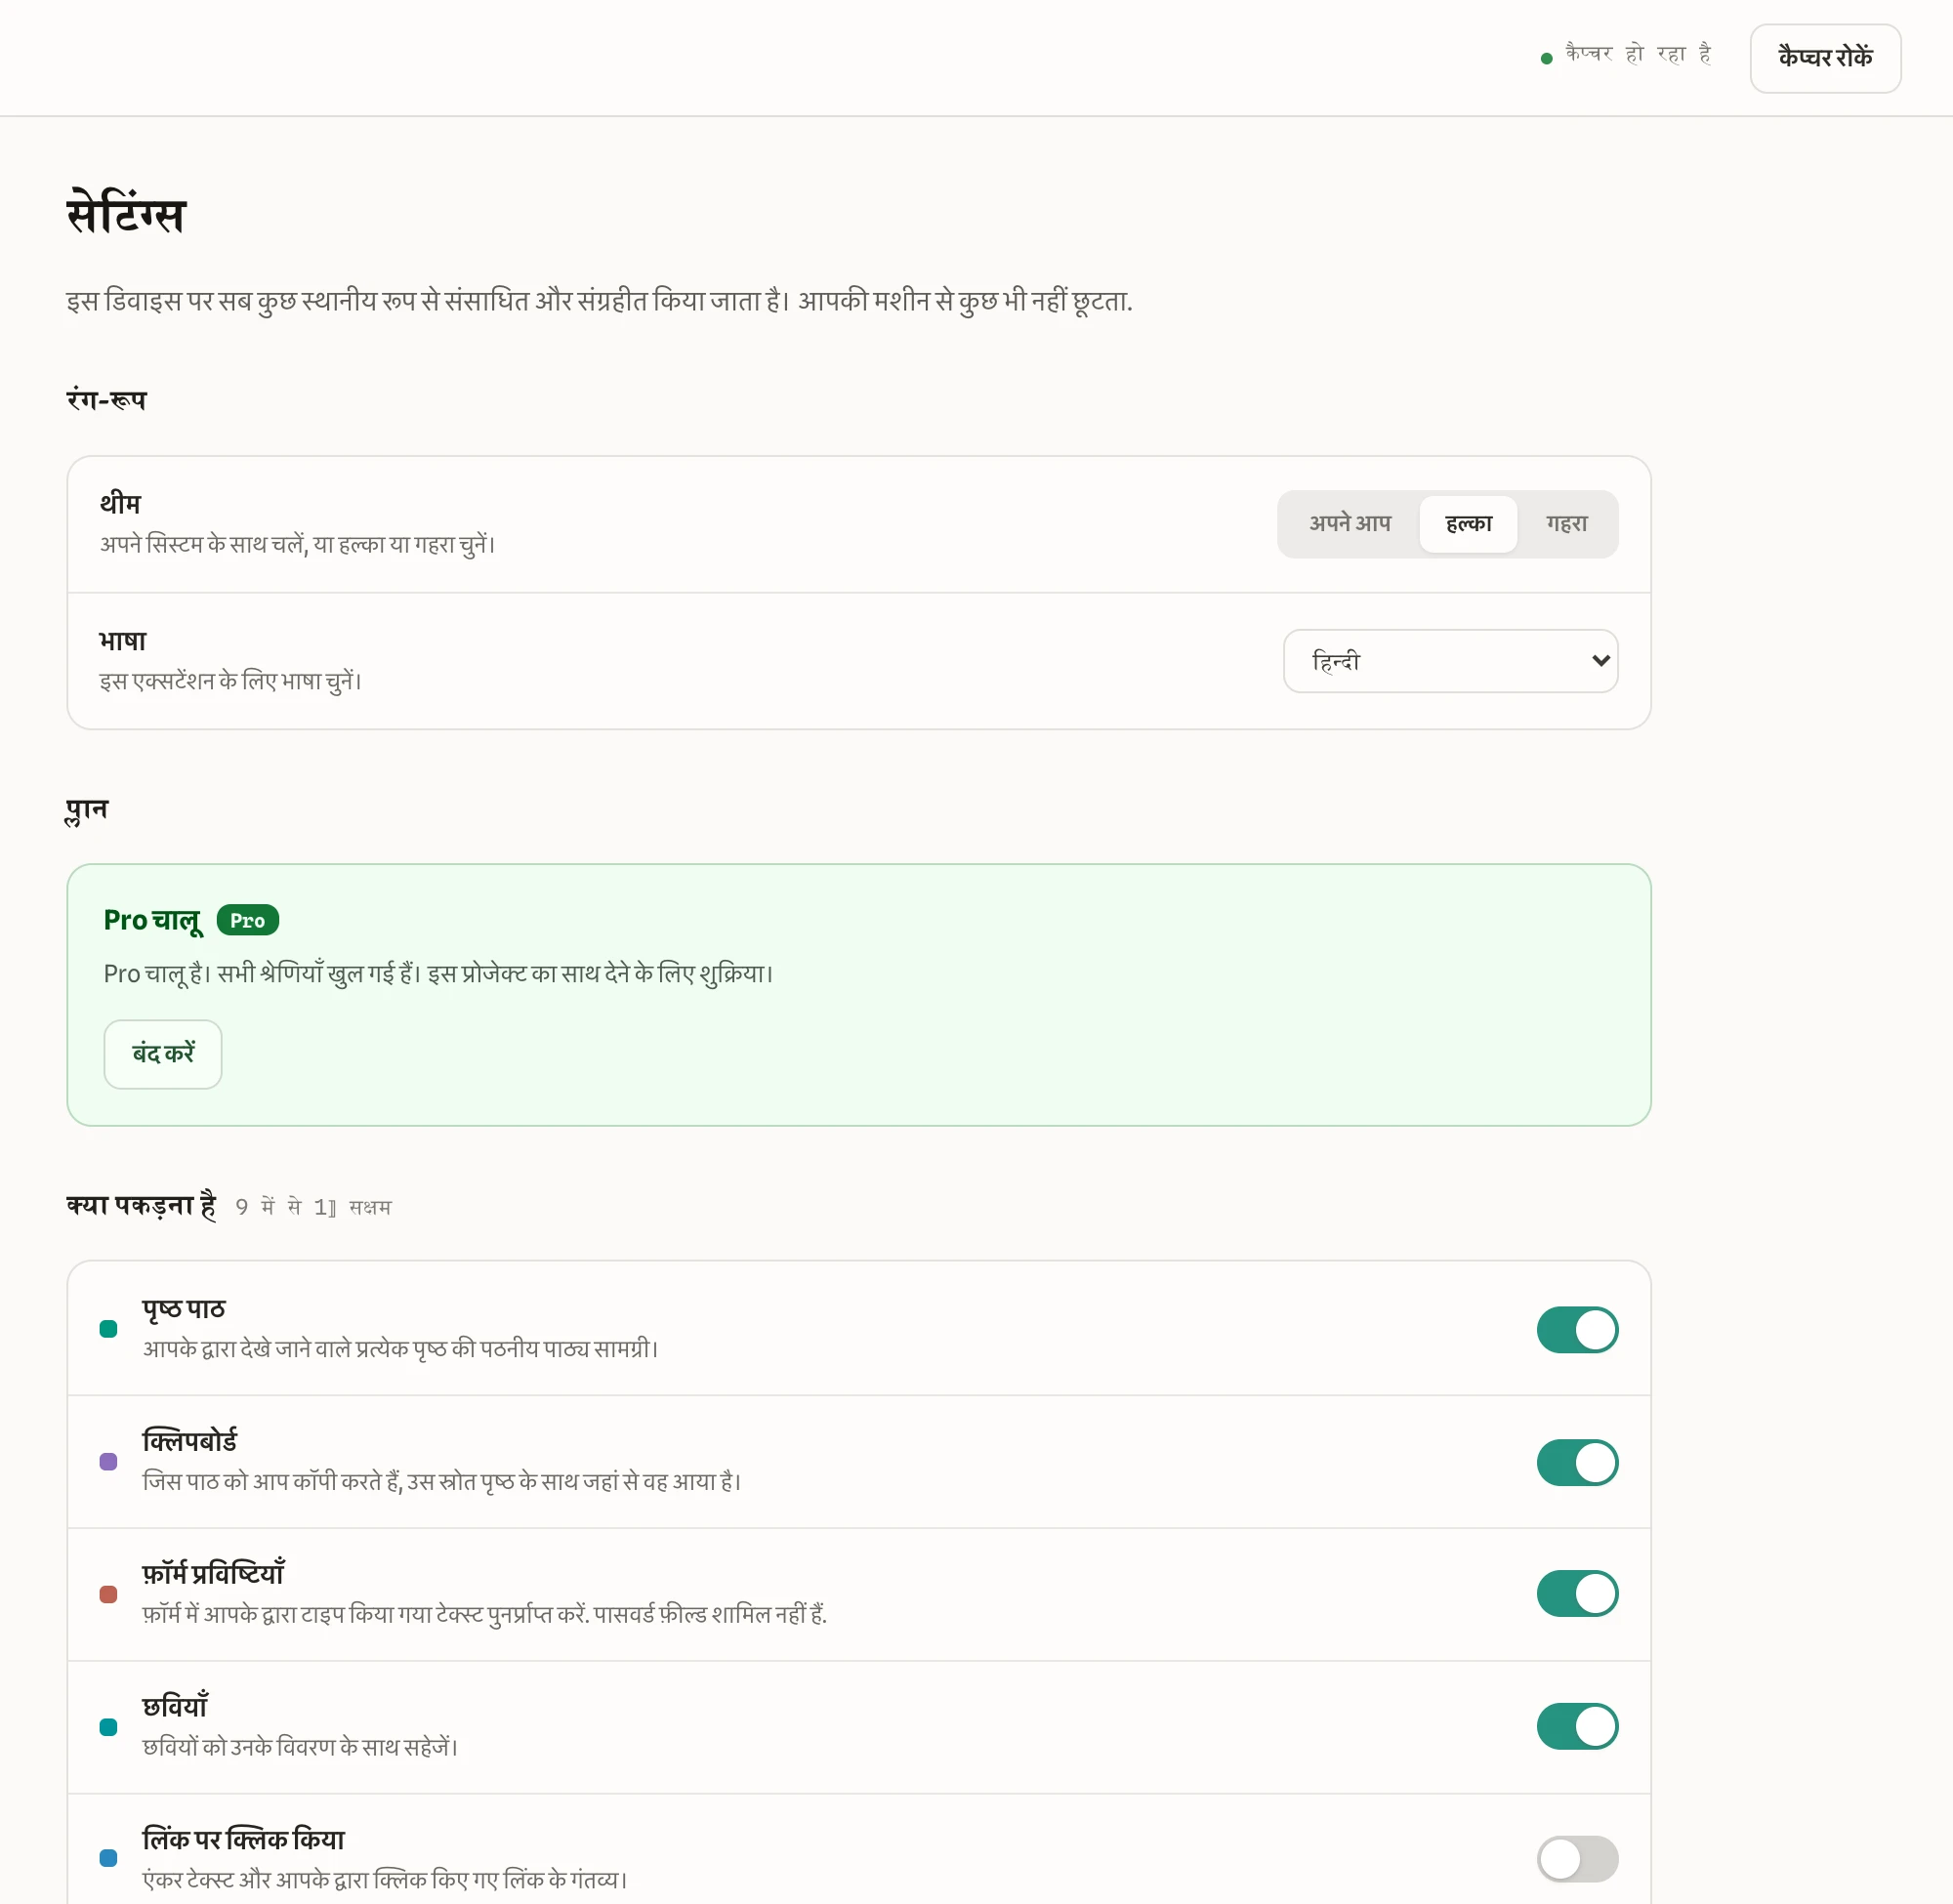Image resolution: width=1953 pixels, height=1904 pixels.
Task: Toggle the छवियाँ capture switch
Action: pyautogui.click(x=1577, y=1727)
